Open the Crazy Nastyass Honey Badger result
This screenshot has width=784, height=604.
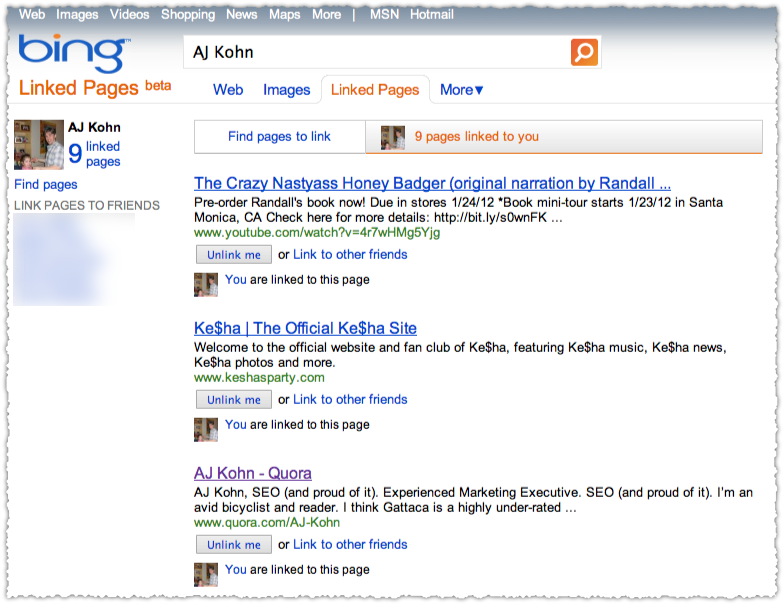click(432, 183)
